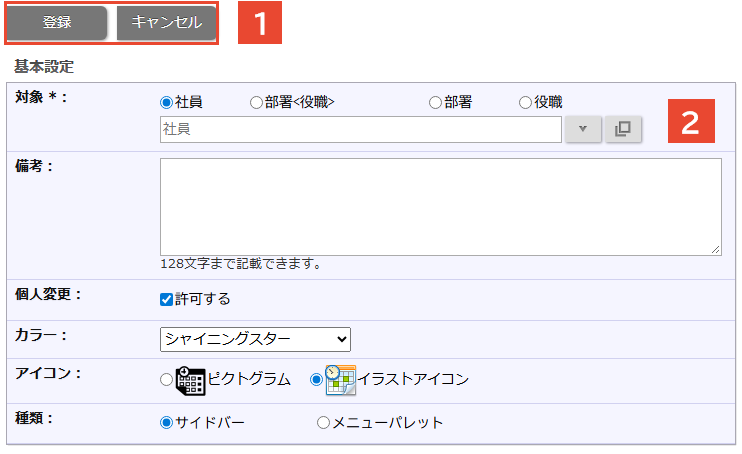Click the illustrated calendar icon
The image size is (742, 454).
340,380
